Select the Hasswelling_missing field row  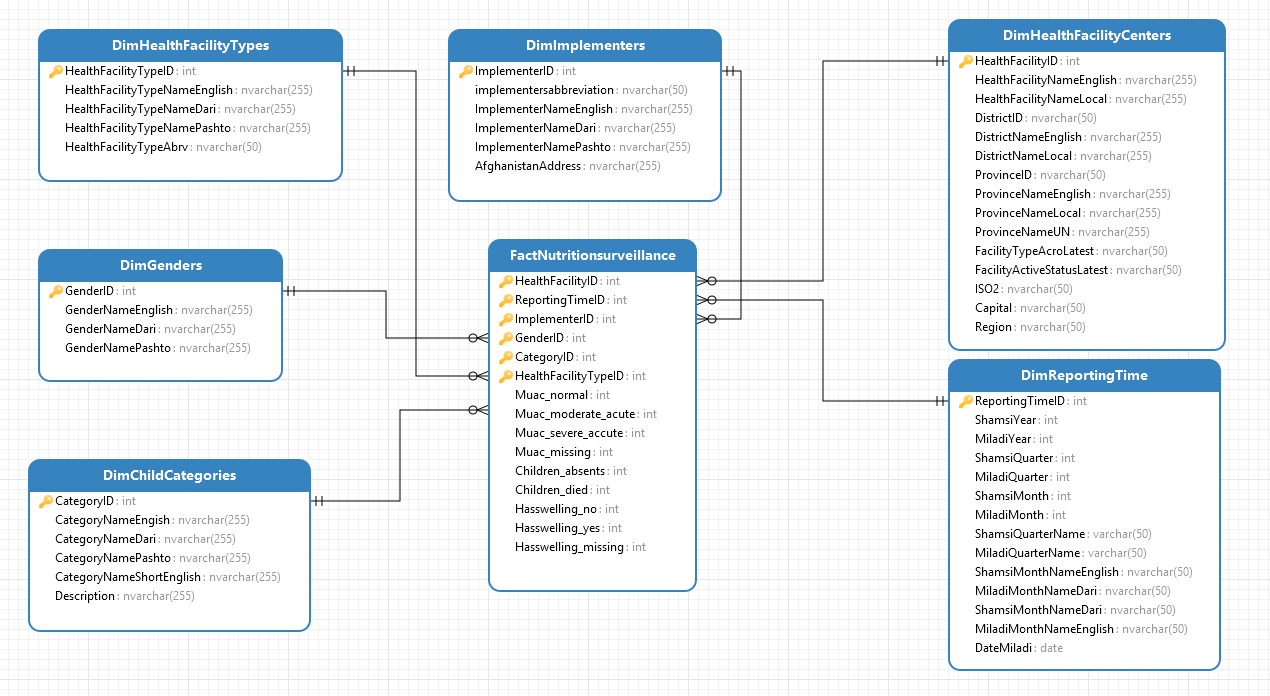pos(569,548)
